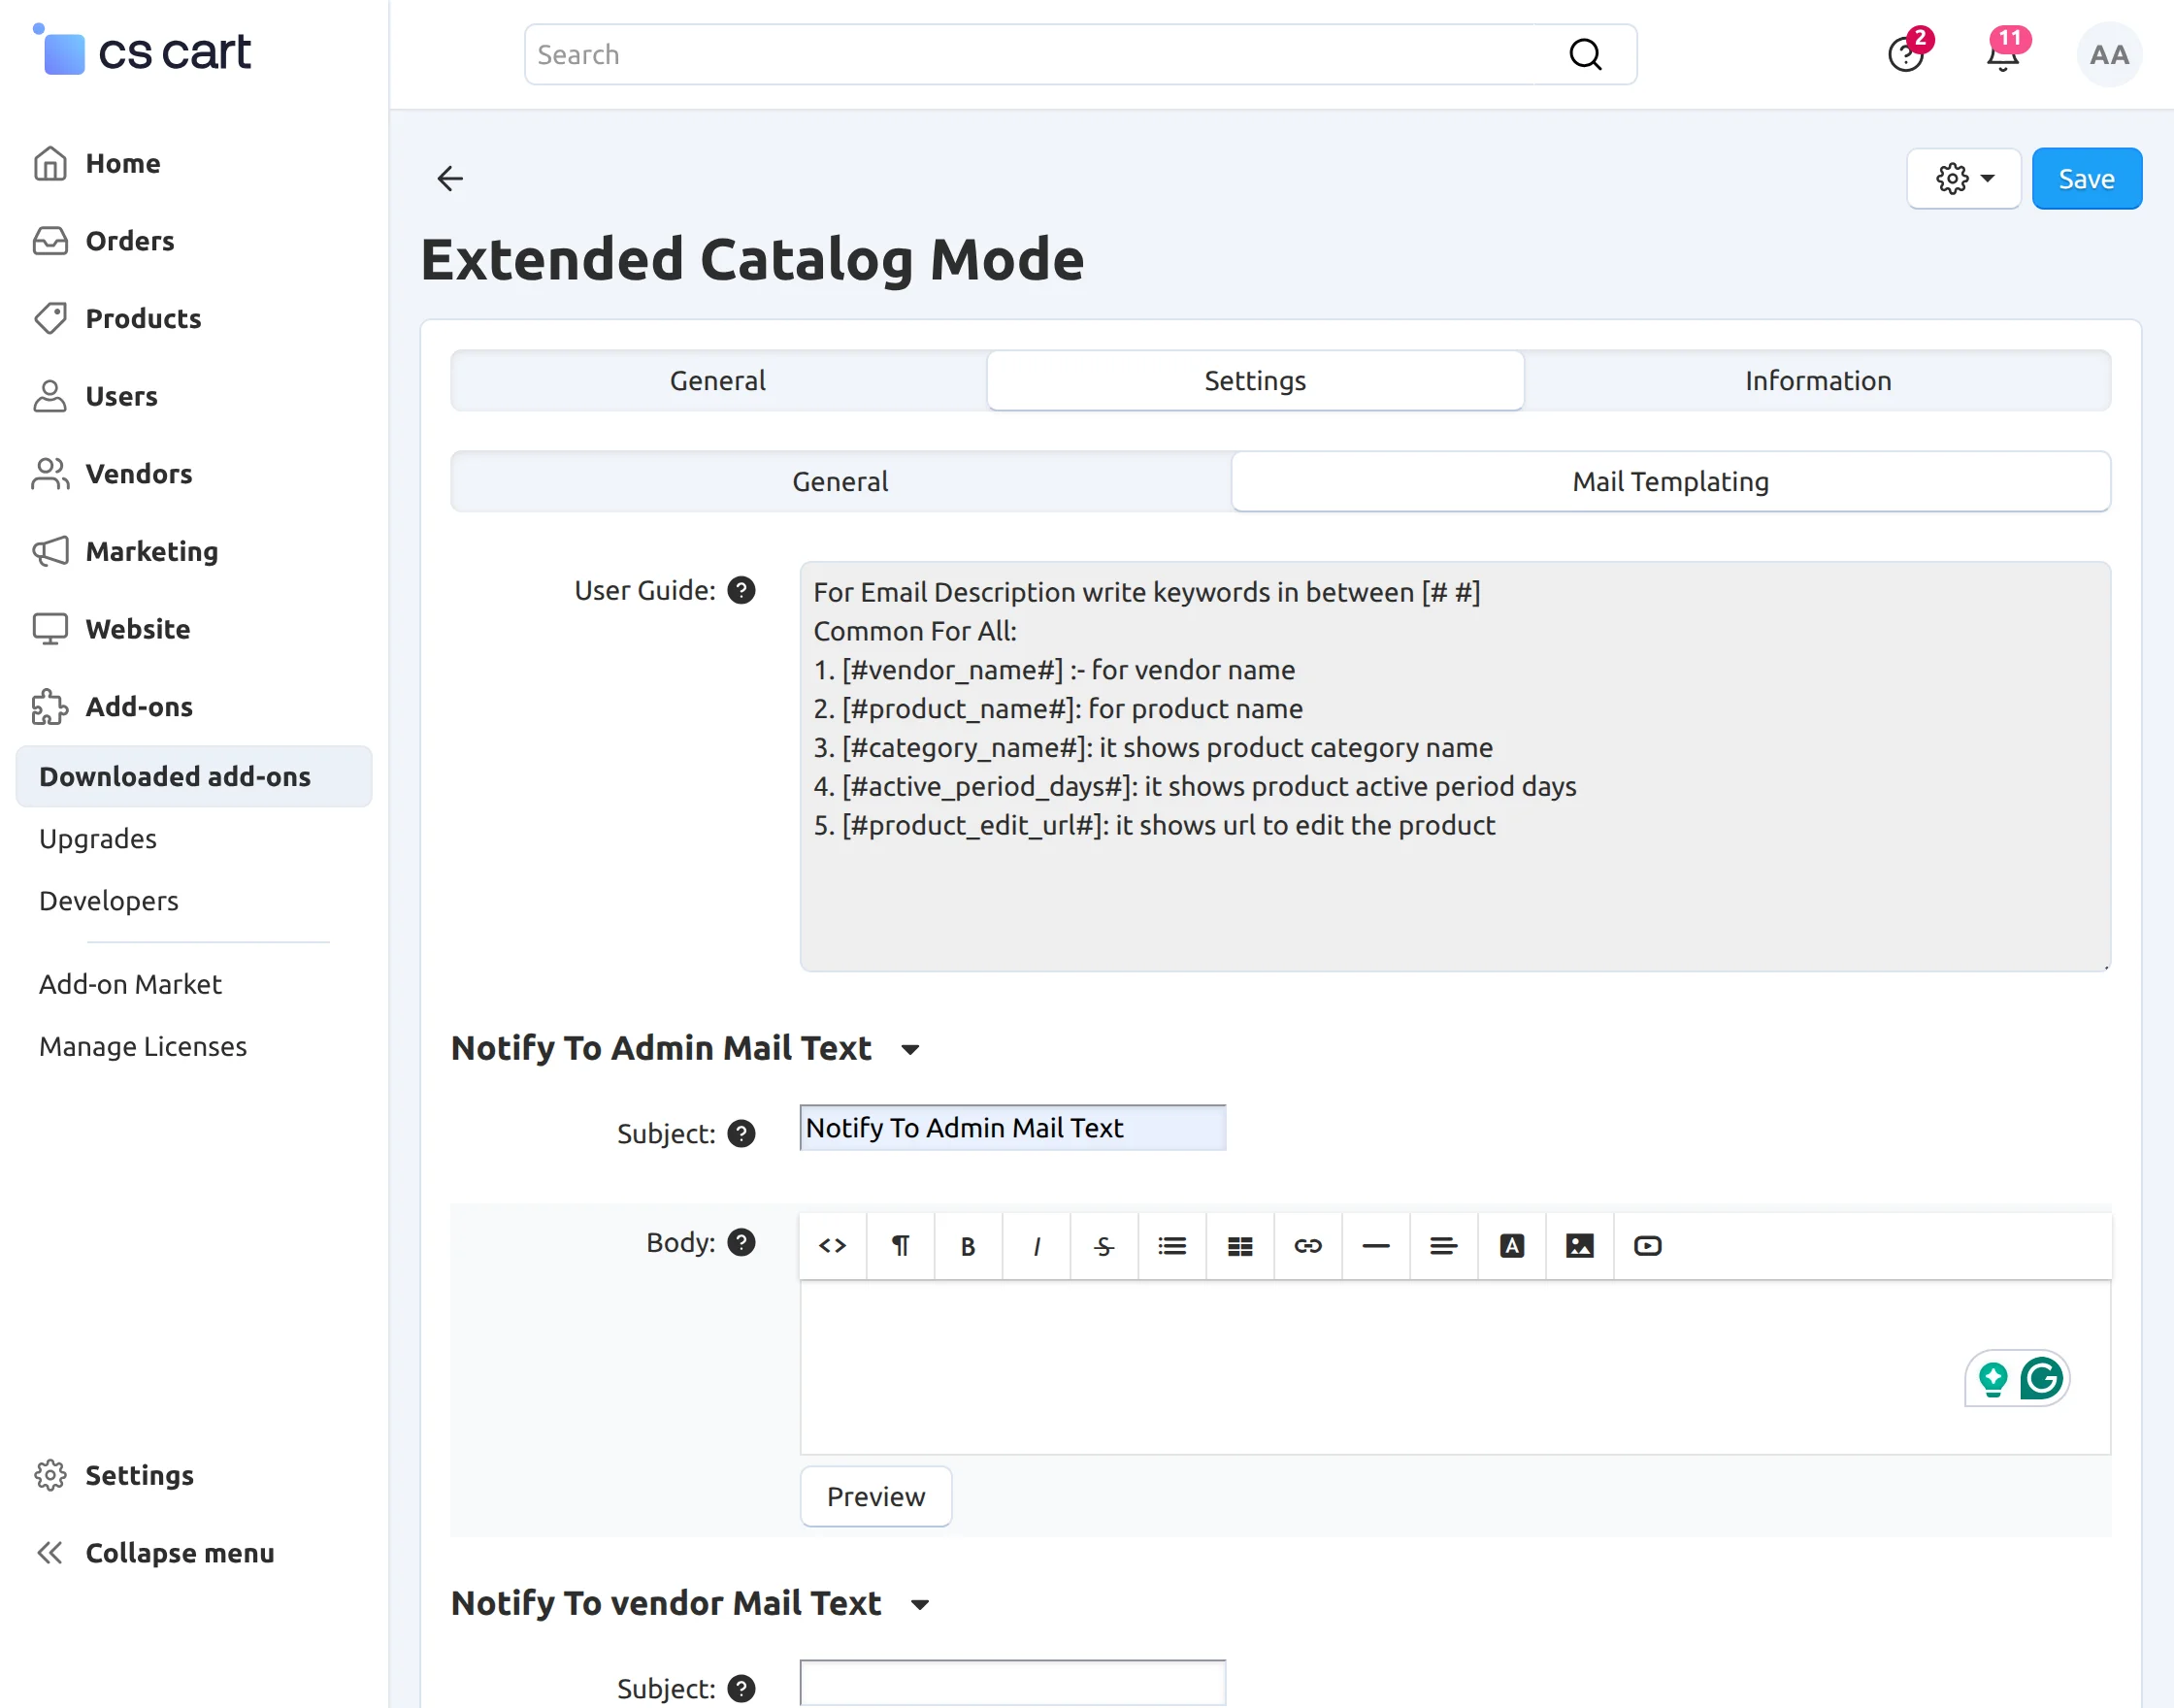
Task: Click the Admin Subject input field
Action: click(x=1013, y=1129)
